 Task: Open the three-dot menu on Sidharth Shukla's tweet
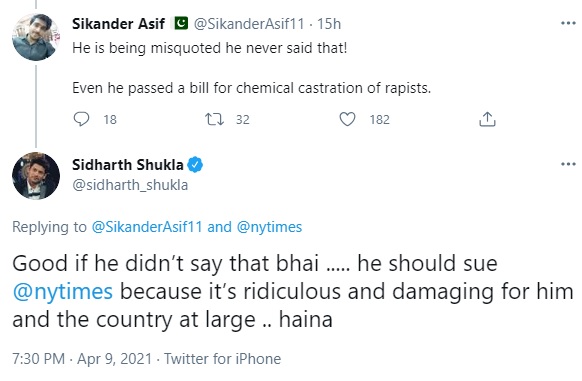tap(568, 164)
